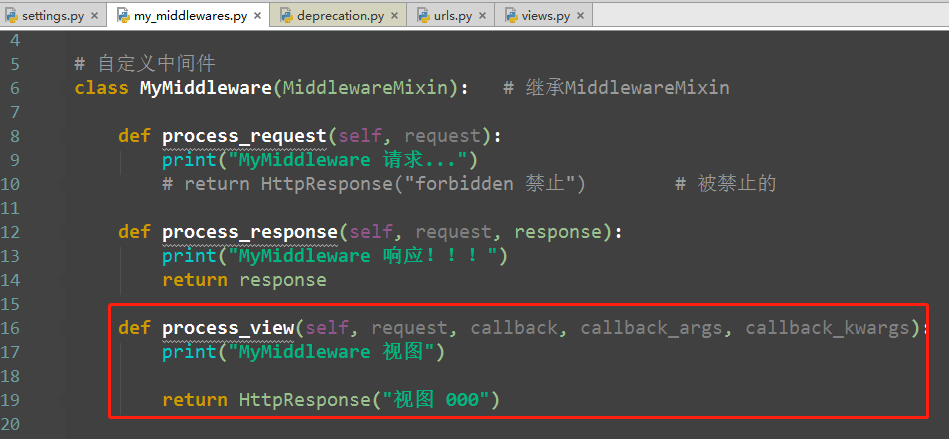Open the views.py tab
Screen dimensions: 949x439
click(545, 15)
